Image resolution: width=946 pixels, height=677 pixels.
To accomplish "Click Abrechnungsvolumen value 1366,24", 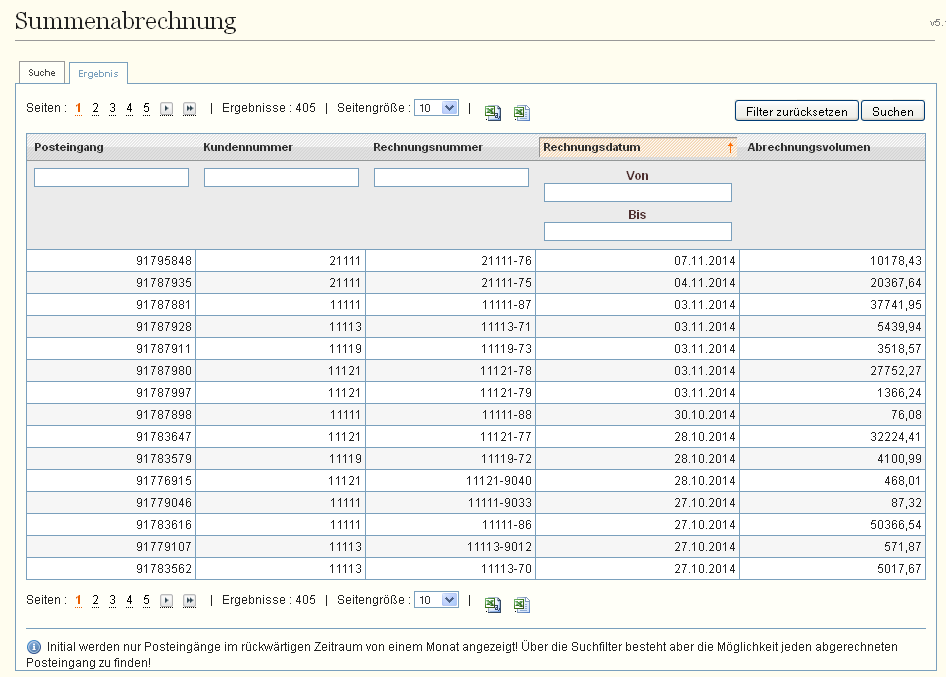I will point(899,393).
